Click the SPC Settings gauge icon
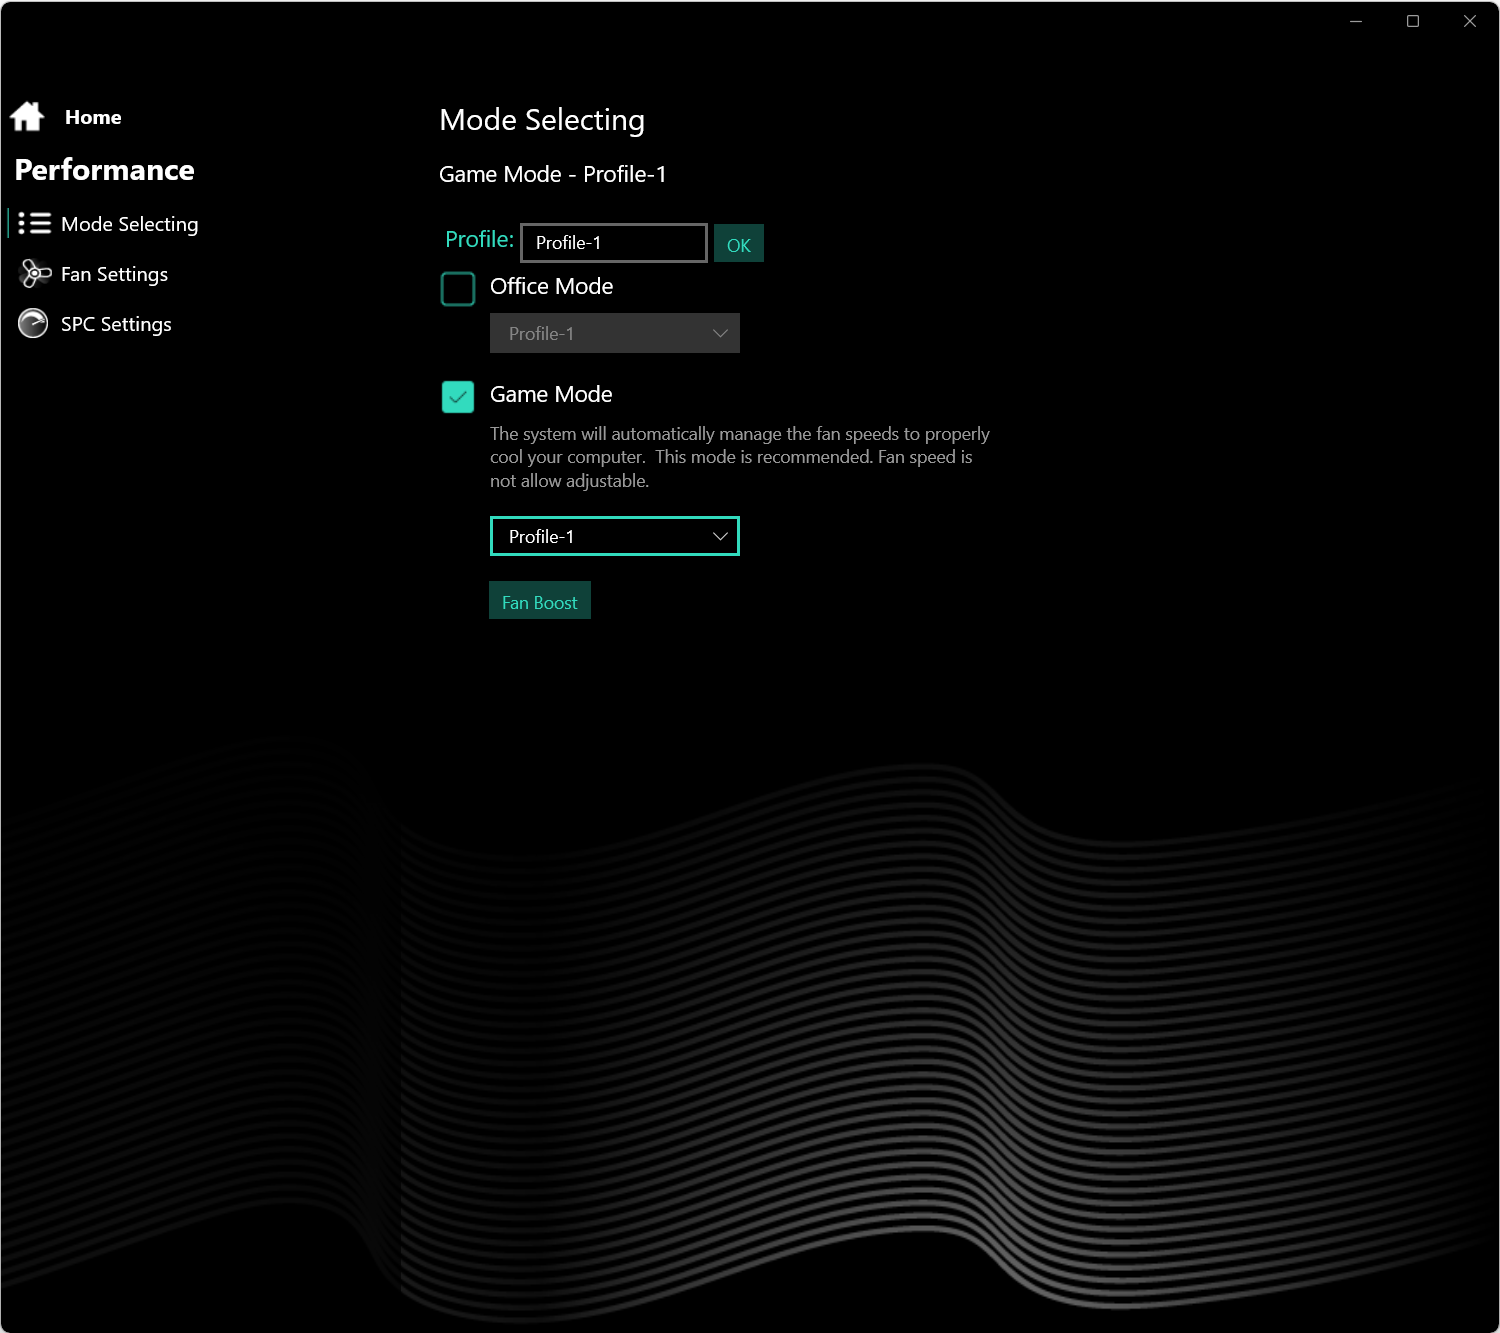This screenshot has width=1500, height=1333. coord(33,323)
